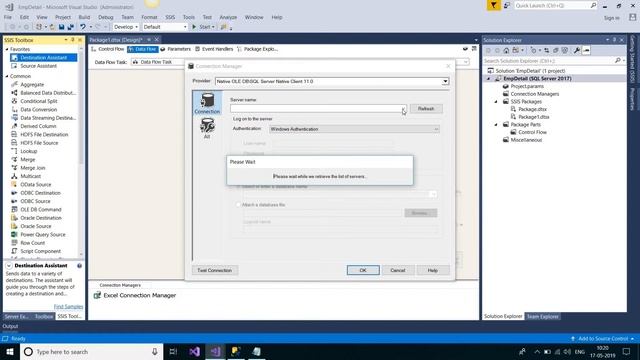
Task: Open the Project menu
Action: 63,17
